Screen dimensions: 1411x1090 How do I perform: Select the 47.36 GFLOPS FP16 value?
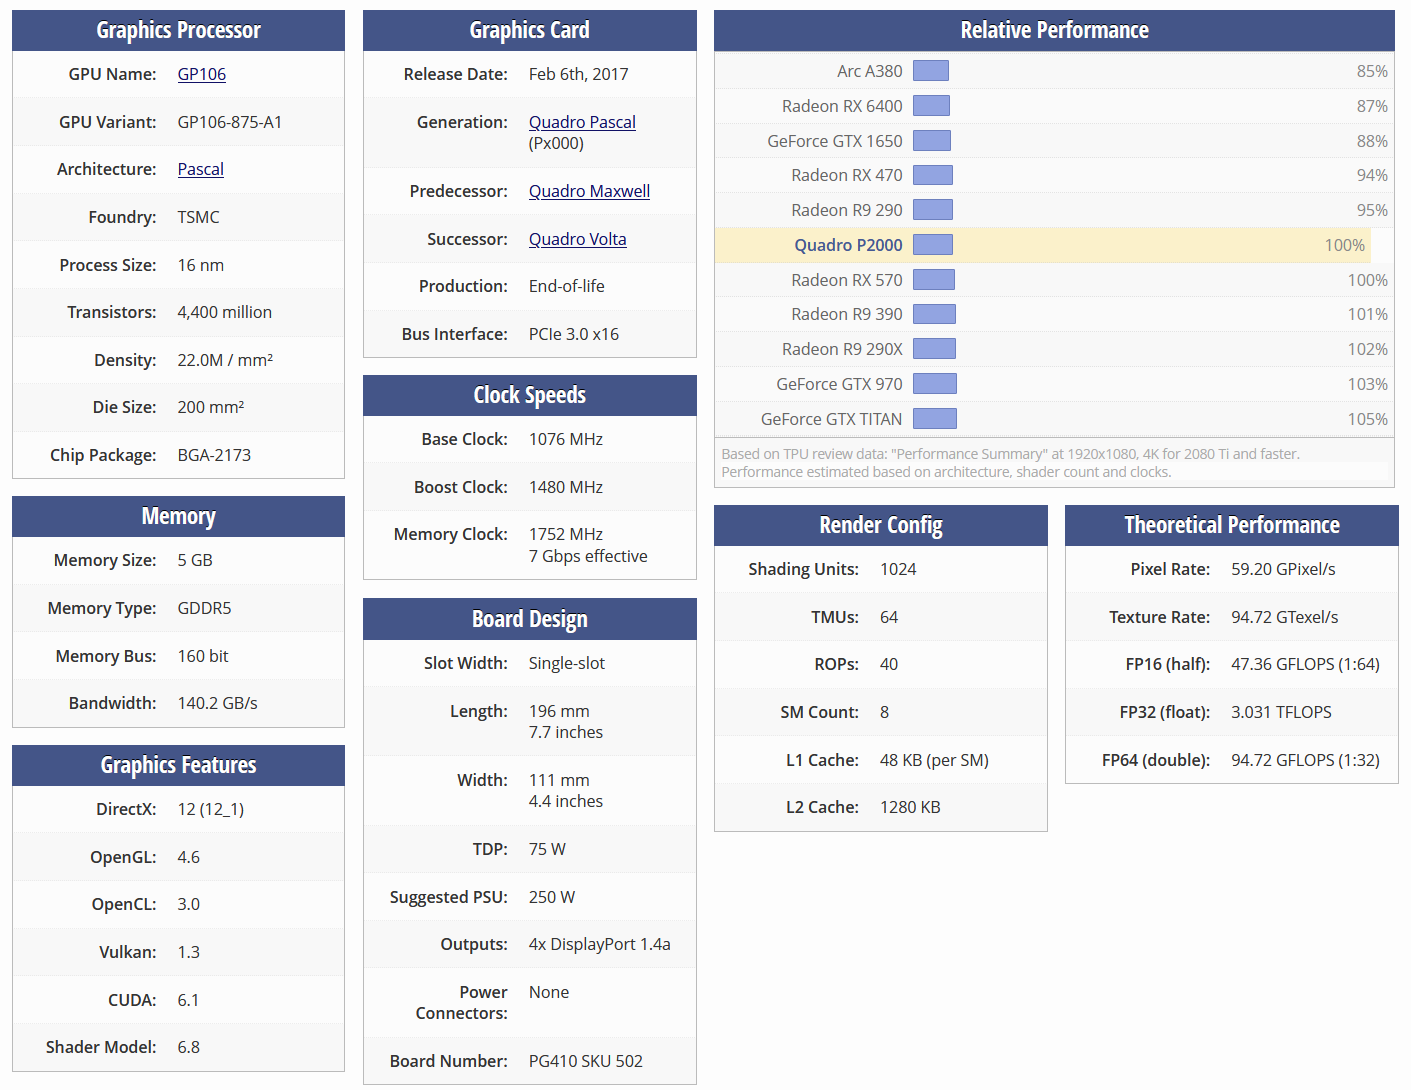click(1305, 664)
